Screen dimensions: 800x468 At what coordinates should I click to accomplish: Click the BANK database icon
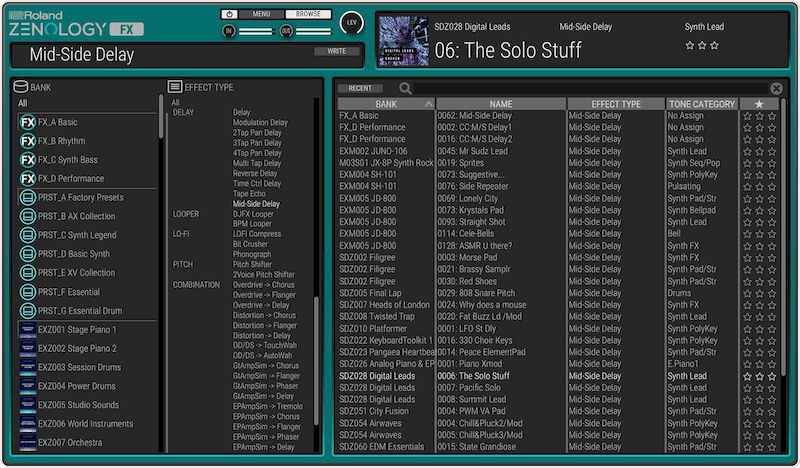(20, 87)
